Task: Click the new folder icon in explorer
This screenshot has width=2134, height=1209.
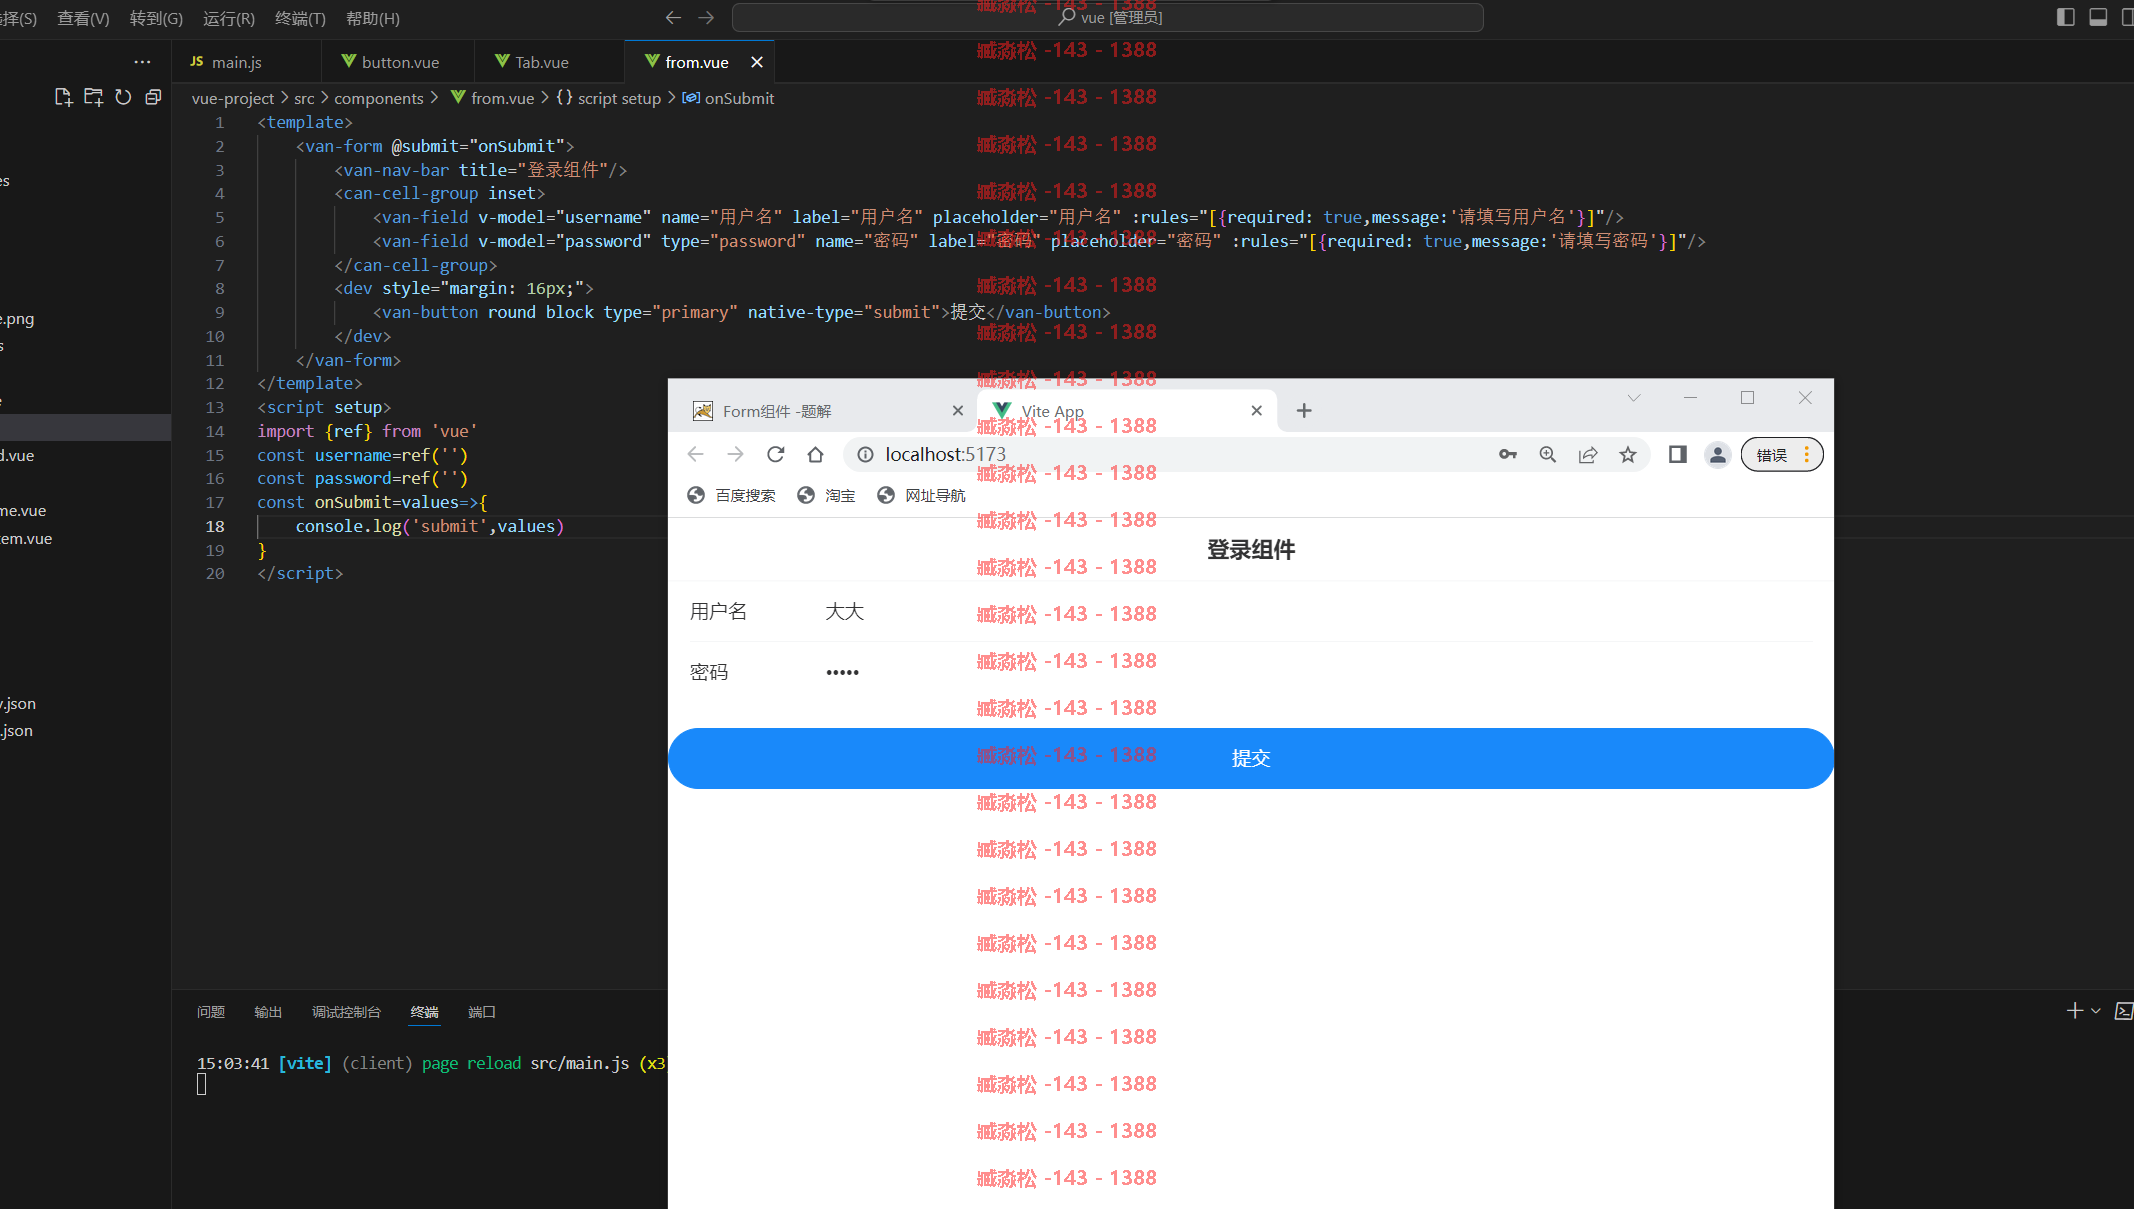Action: [x=93, y=97]
